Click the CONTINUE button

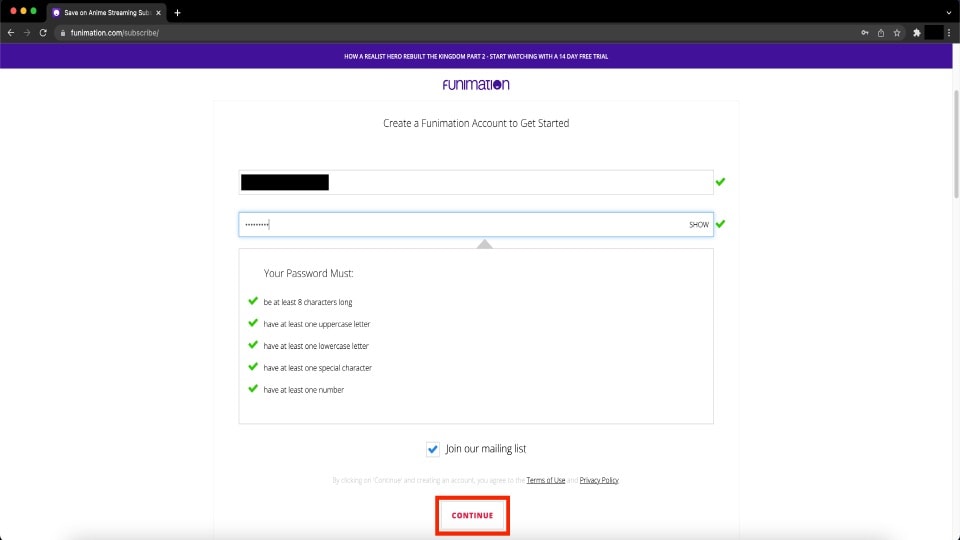472,516
